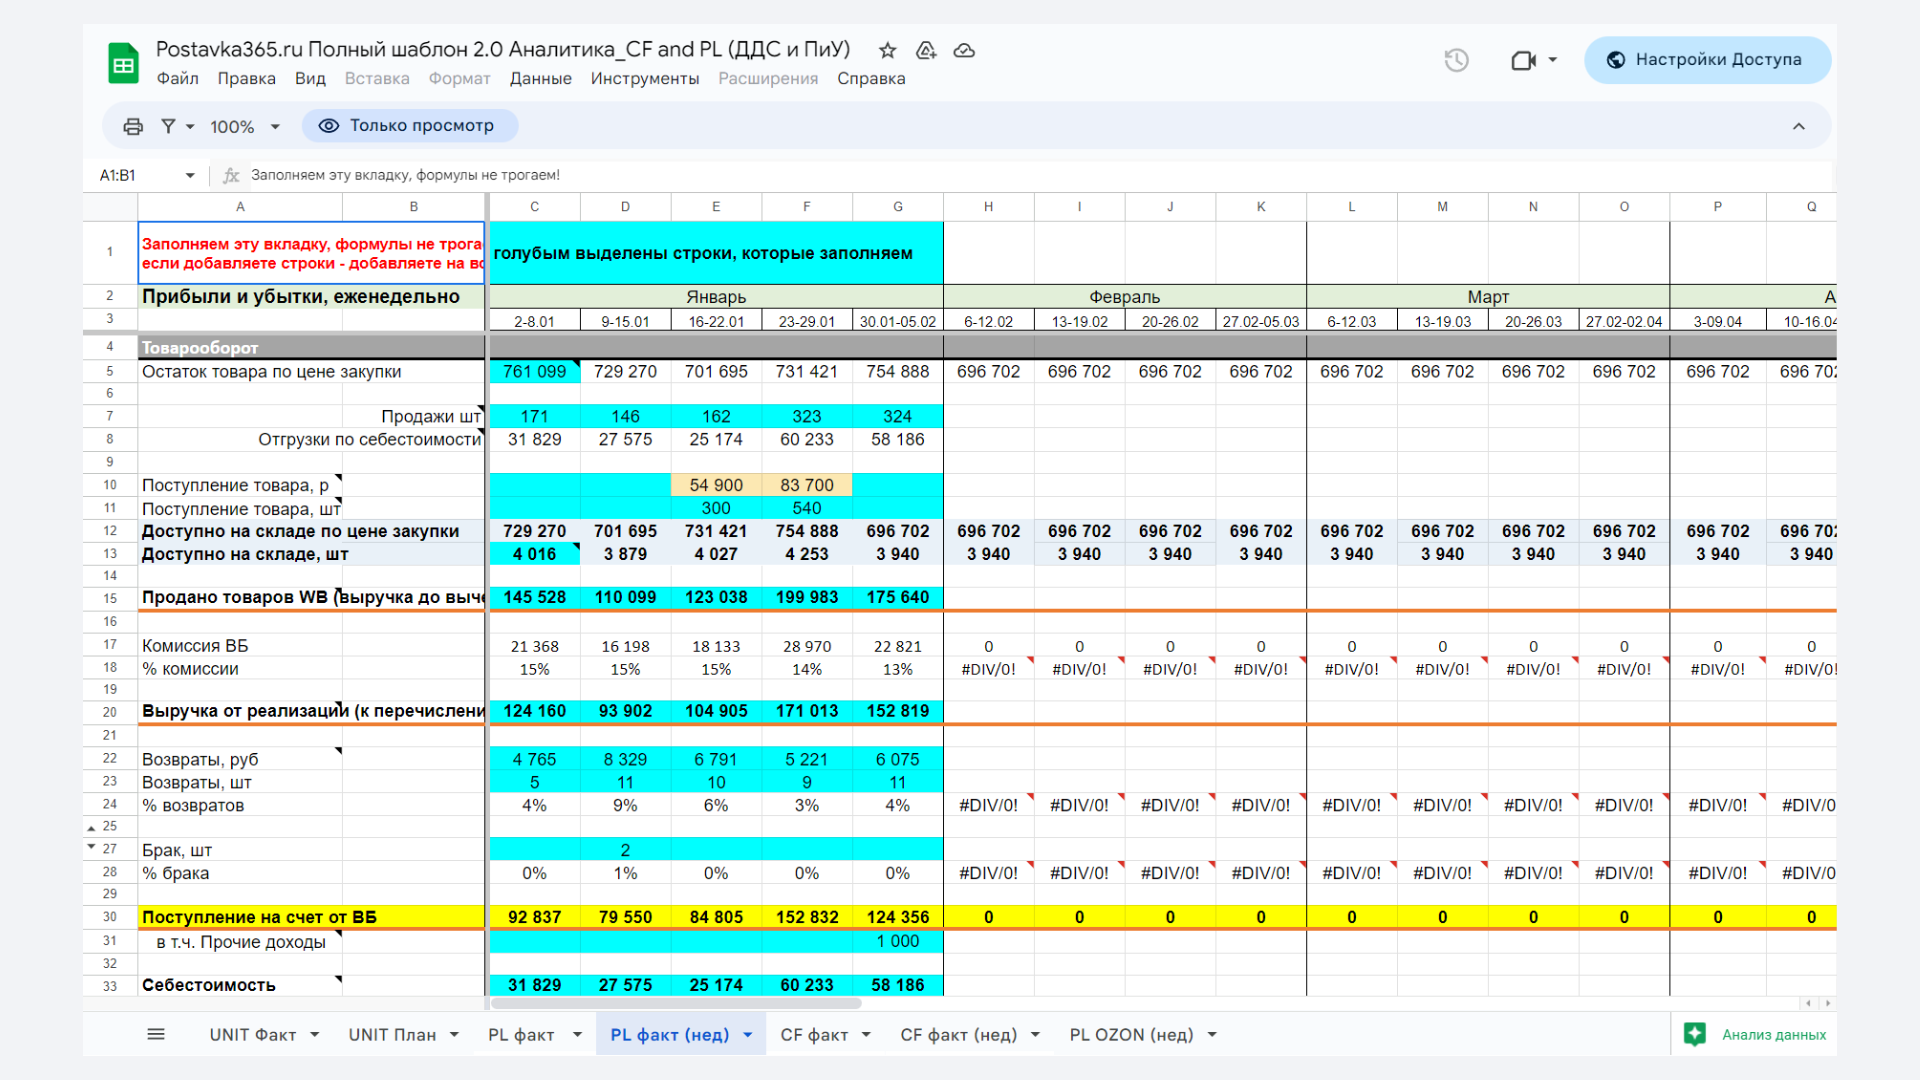Expand hidden rows with arrow at row 27
Screen dimensions: 1920x1080
pyautogui.click(x=91, y=847)
